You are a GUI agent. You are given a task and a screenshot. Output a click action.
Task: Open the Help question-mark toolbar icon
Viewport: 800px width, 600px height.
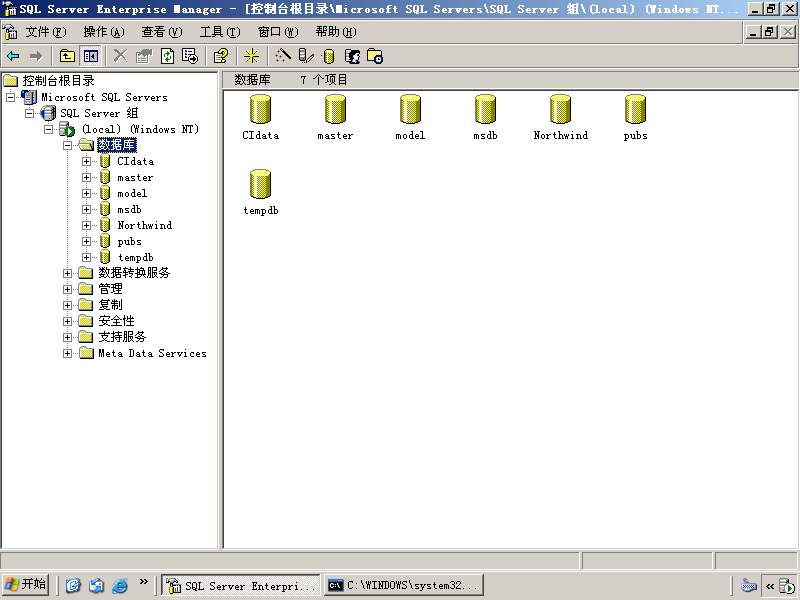(x=221, y=56)
